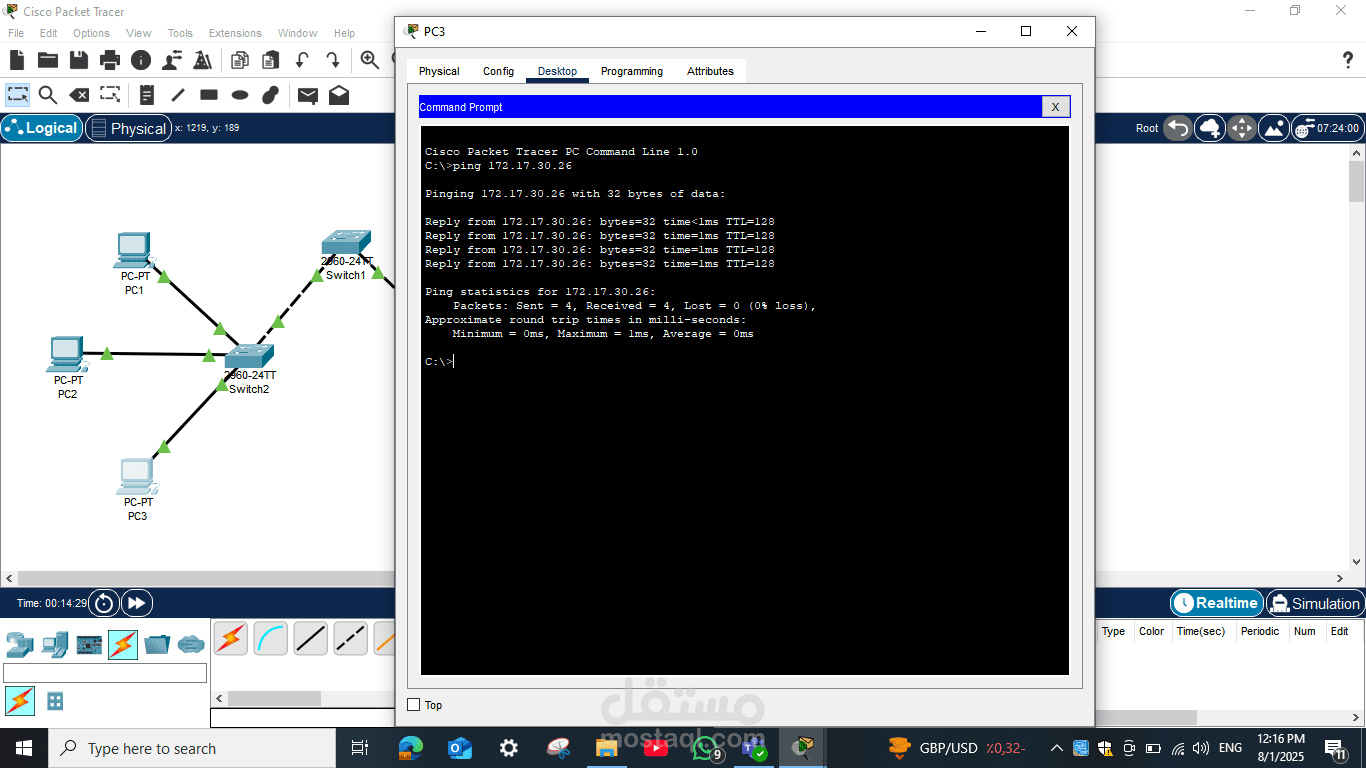The height and width of the screenshot is (768, 1366).
Task: Pick the copper straight-through solid cable
Action: (310, 638)
